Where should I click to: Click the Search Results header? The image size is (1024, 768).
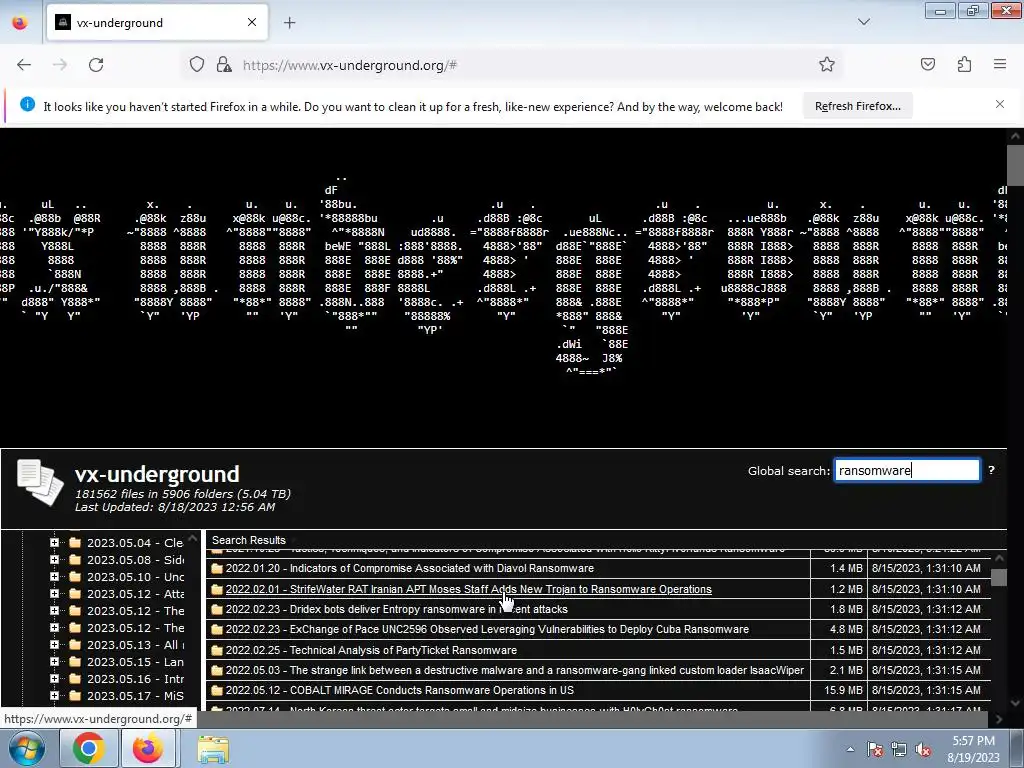coord(249,540)
